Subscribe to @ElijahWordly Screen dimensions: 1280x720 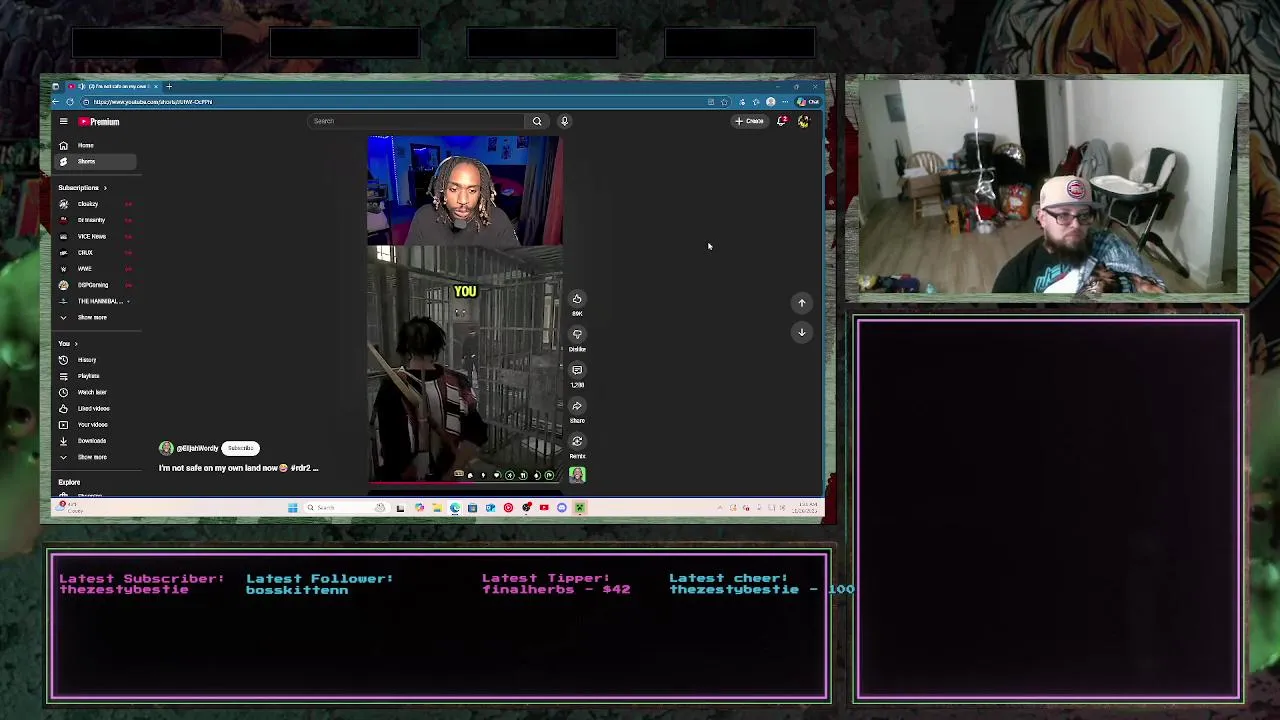(241, 448)
